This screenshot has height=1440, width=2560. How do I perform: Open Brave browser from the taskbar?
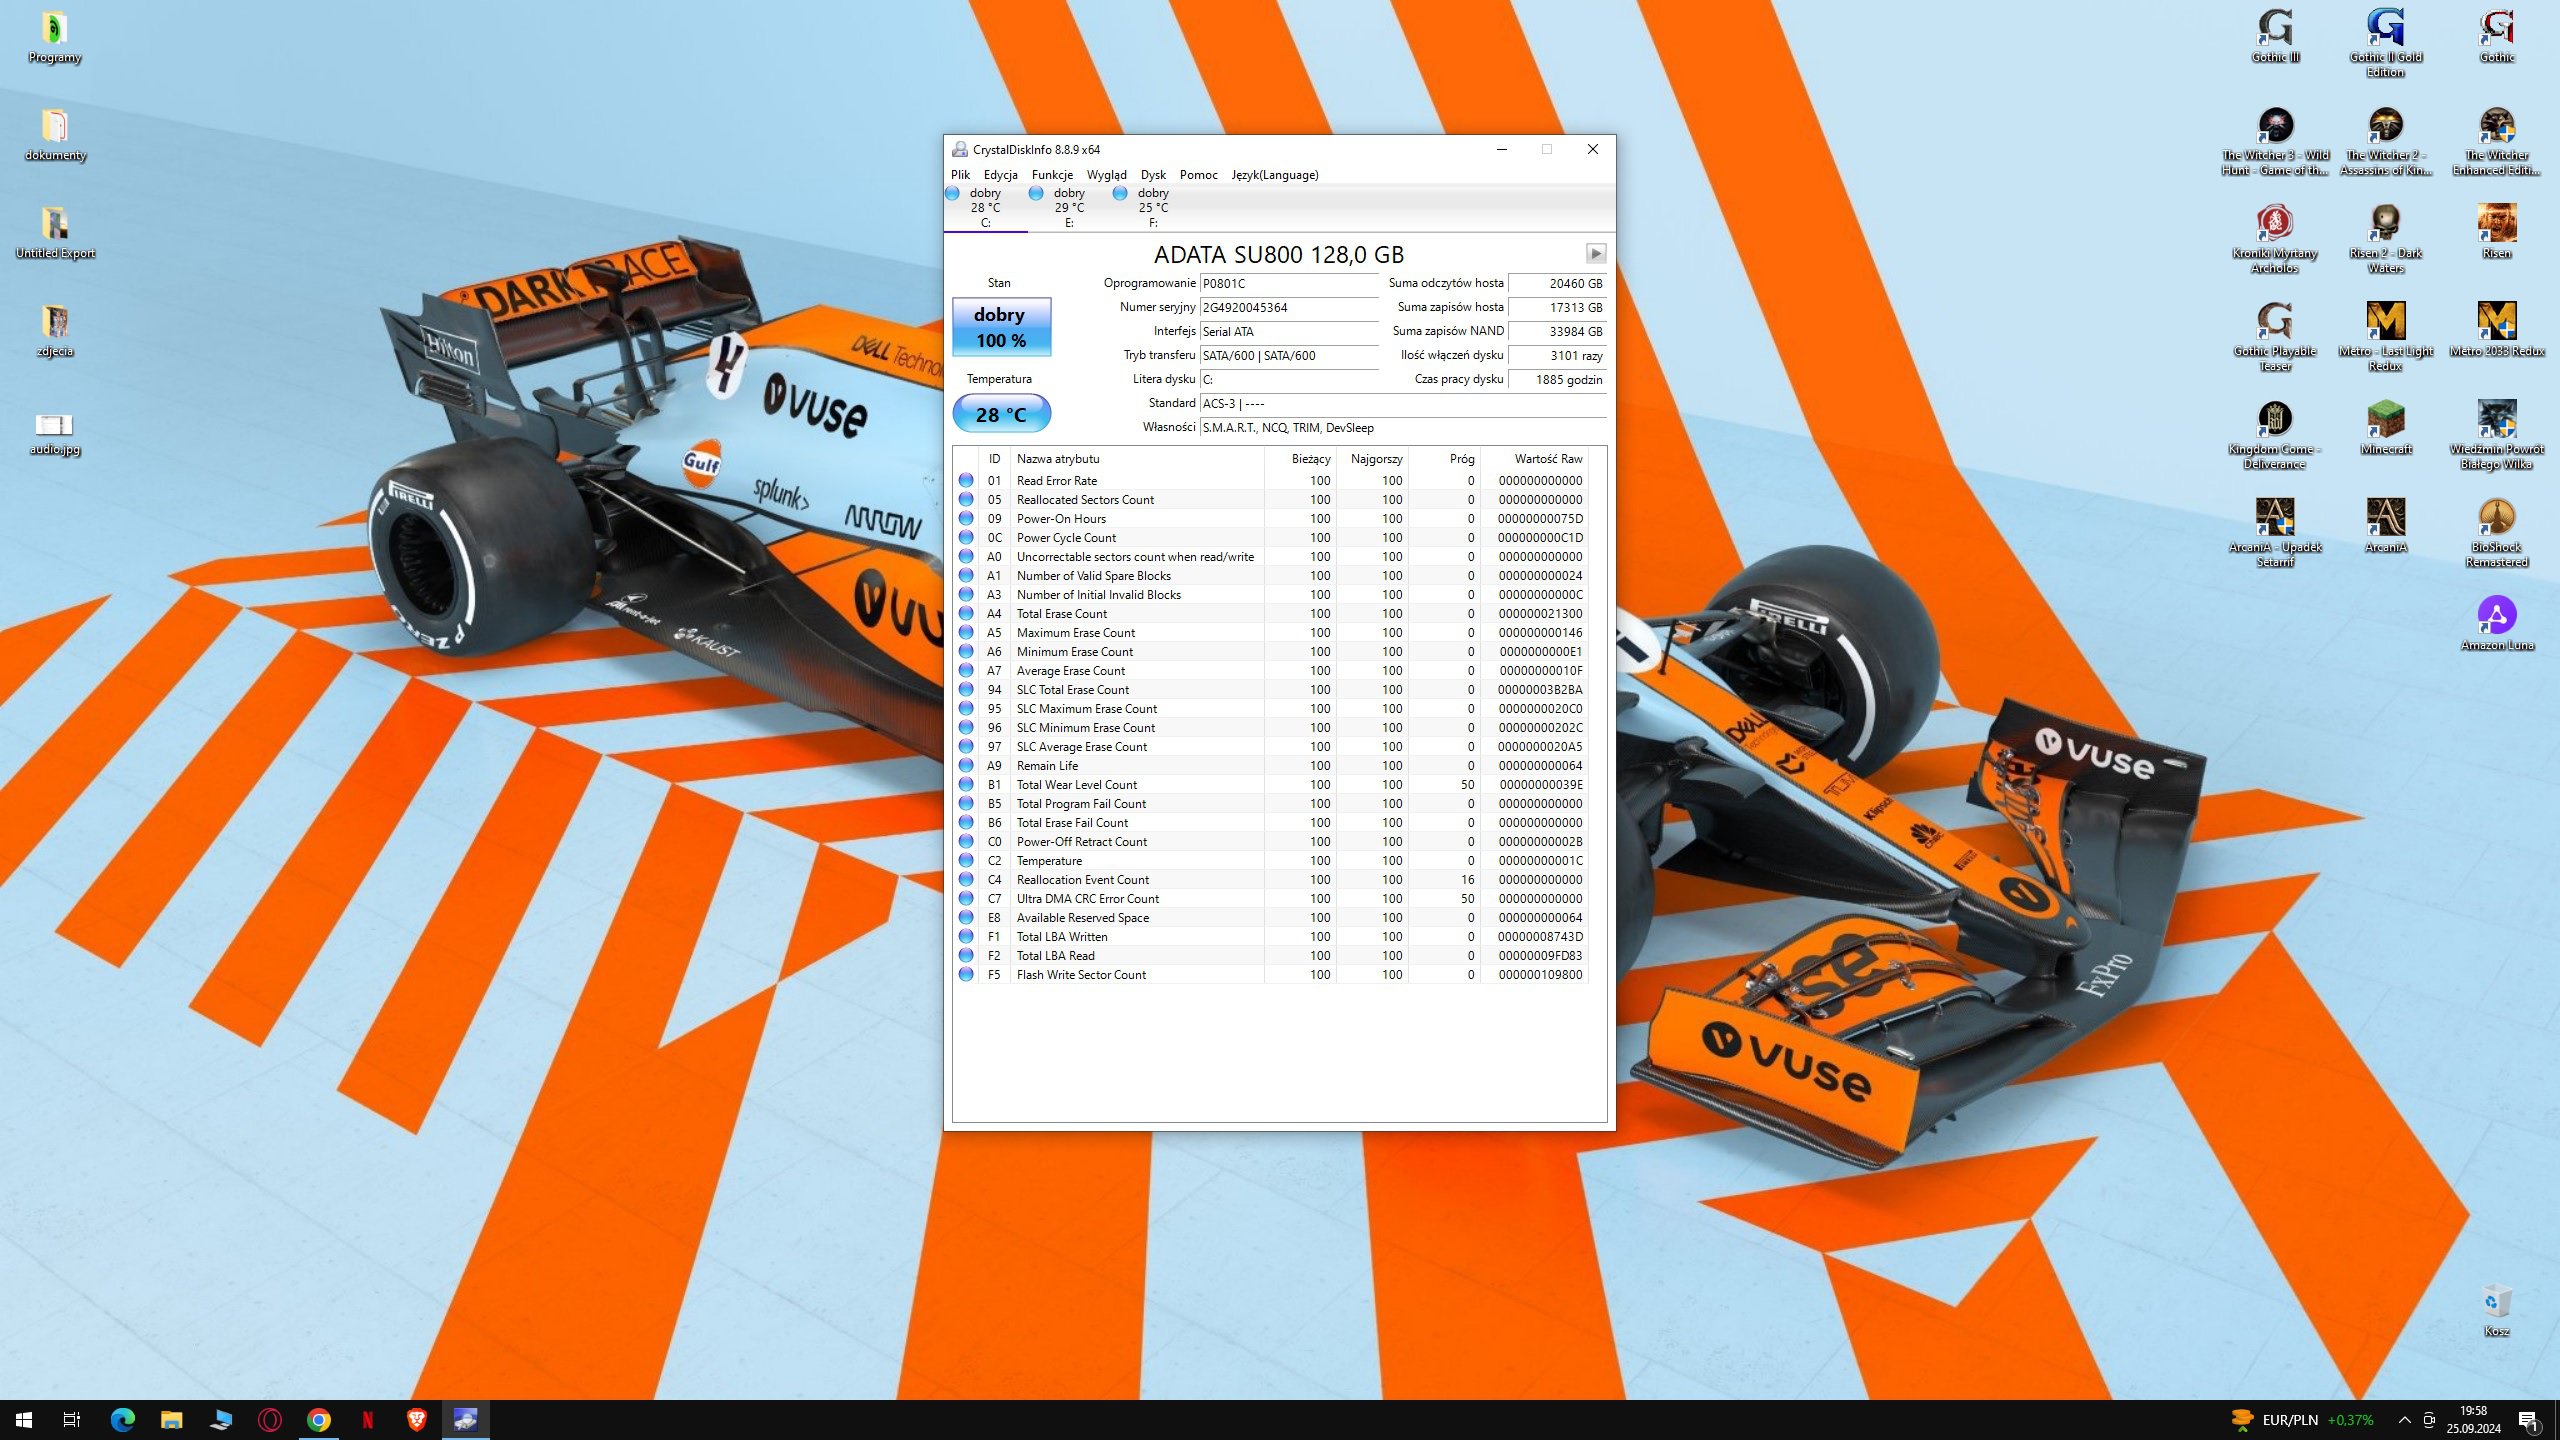(417, 1420)
